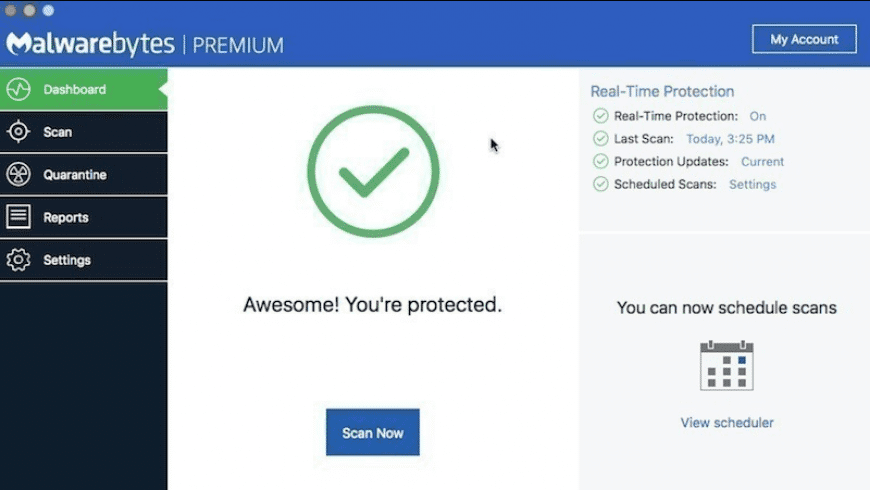870x490 pixels.
Task: Click the Dashboard pulse icon in sidebar
Action: click(18, 90)
